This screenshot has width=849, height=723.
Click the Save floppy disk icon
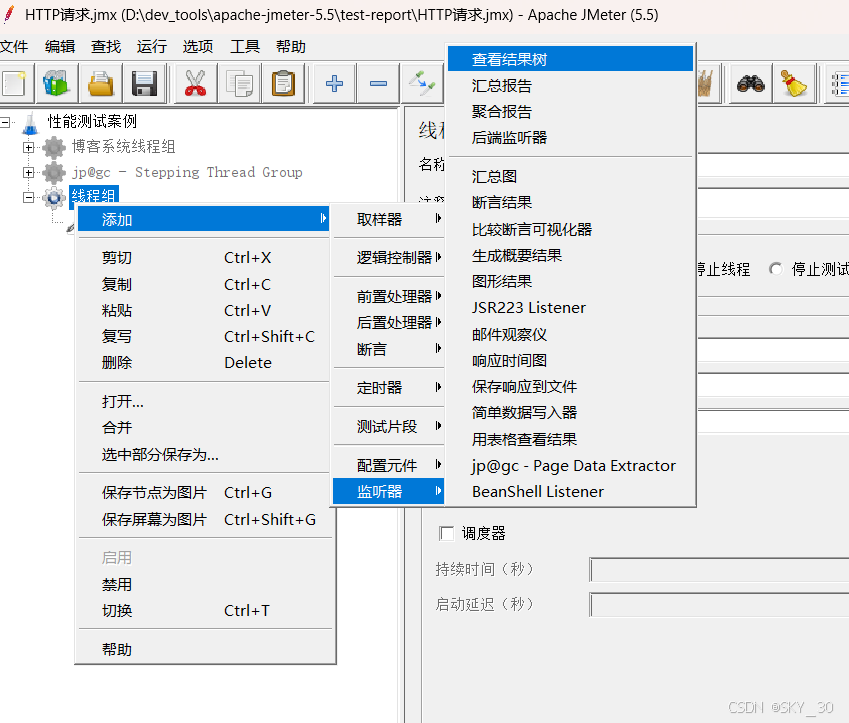[145, 83]
